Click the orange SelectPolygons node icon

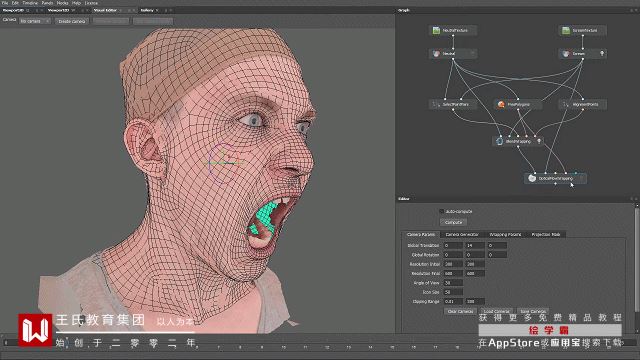(x=501, y=104)
